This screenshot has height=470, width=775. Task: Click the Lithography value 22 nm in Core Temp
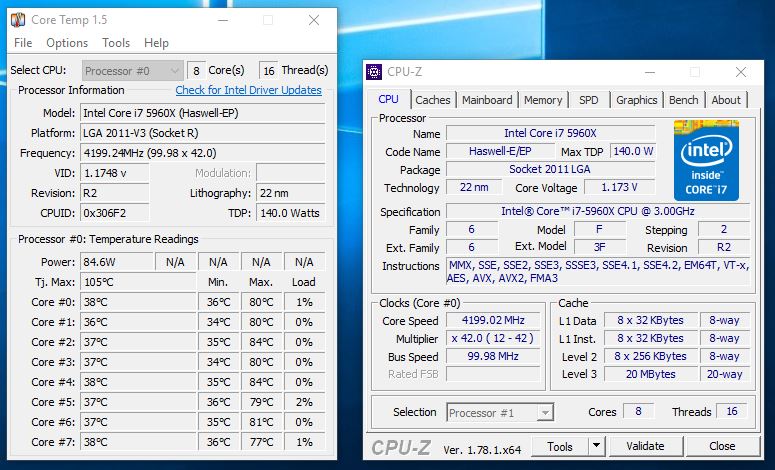pos(291,193)
